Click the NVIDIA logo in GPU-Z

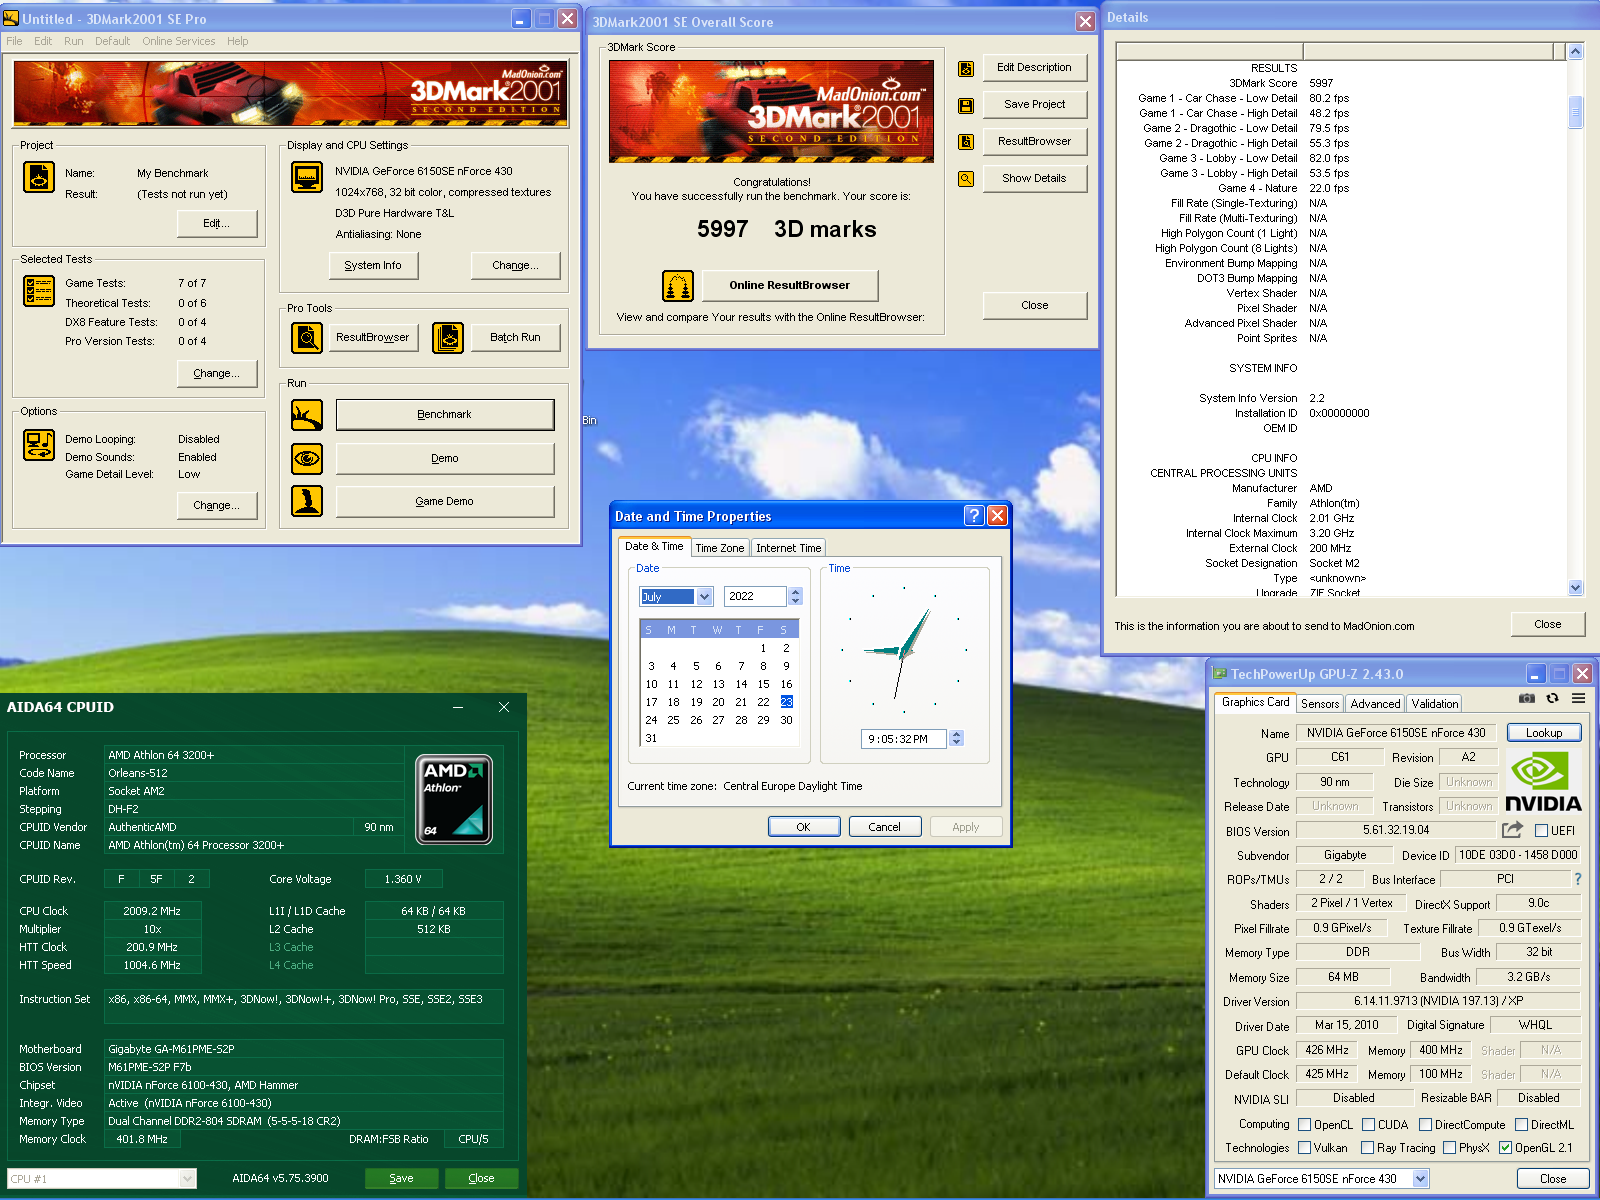pyautogui.click(x=1543, y=782)
